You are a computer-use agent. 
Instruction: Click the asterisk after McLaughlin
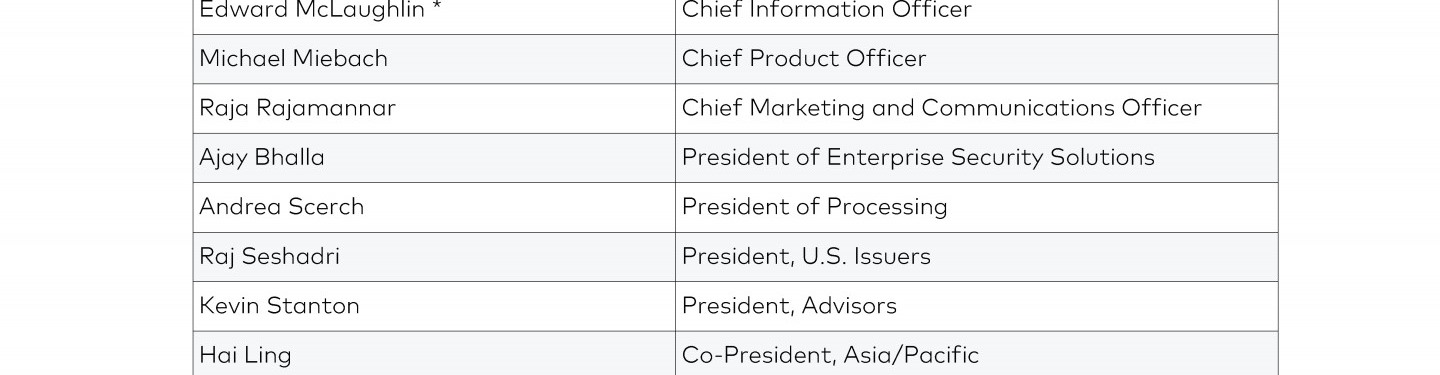pos(437,6)
